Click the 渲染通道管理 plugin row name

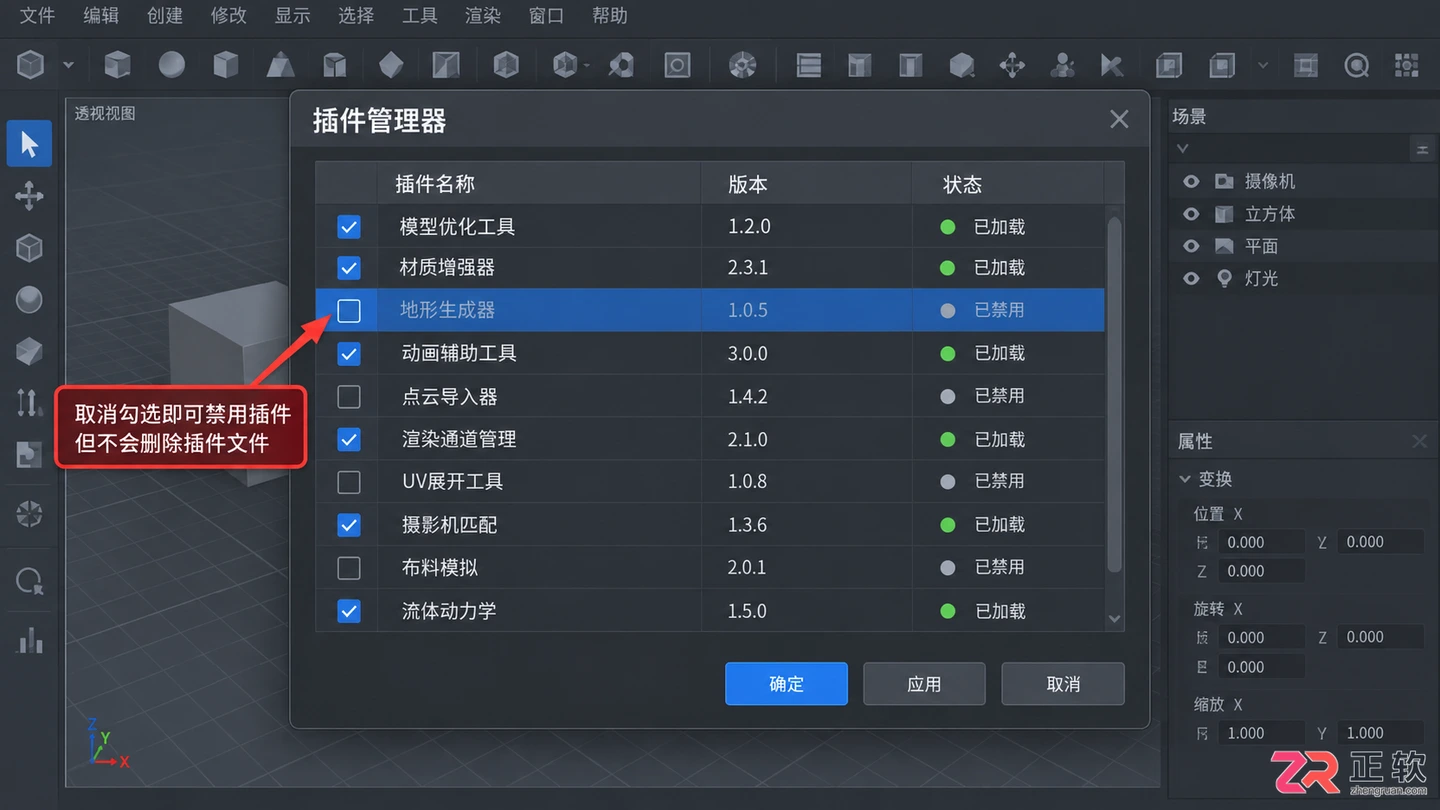pyautogui.click(x=459, y=439)
